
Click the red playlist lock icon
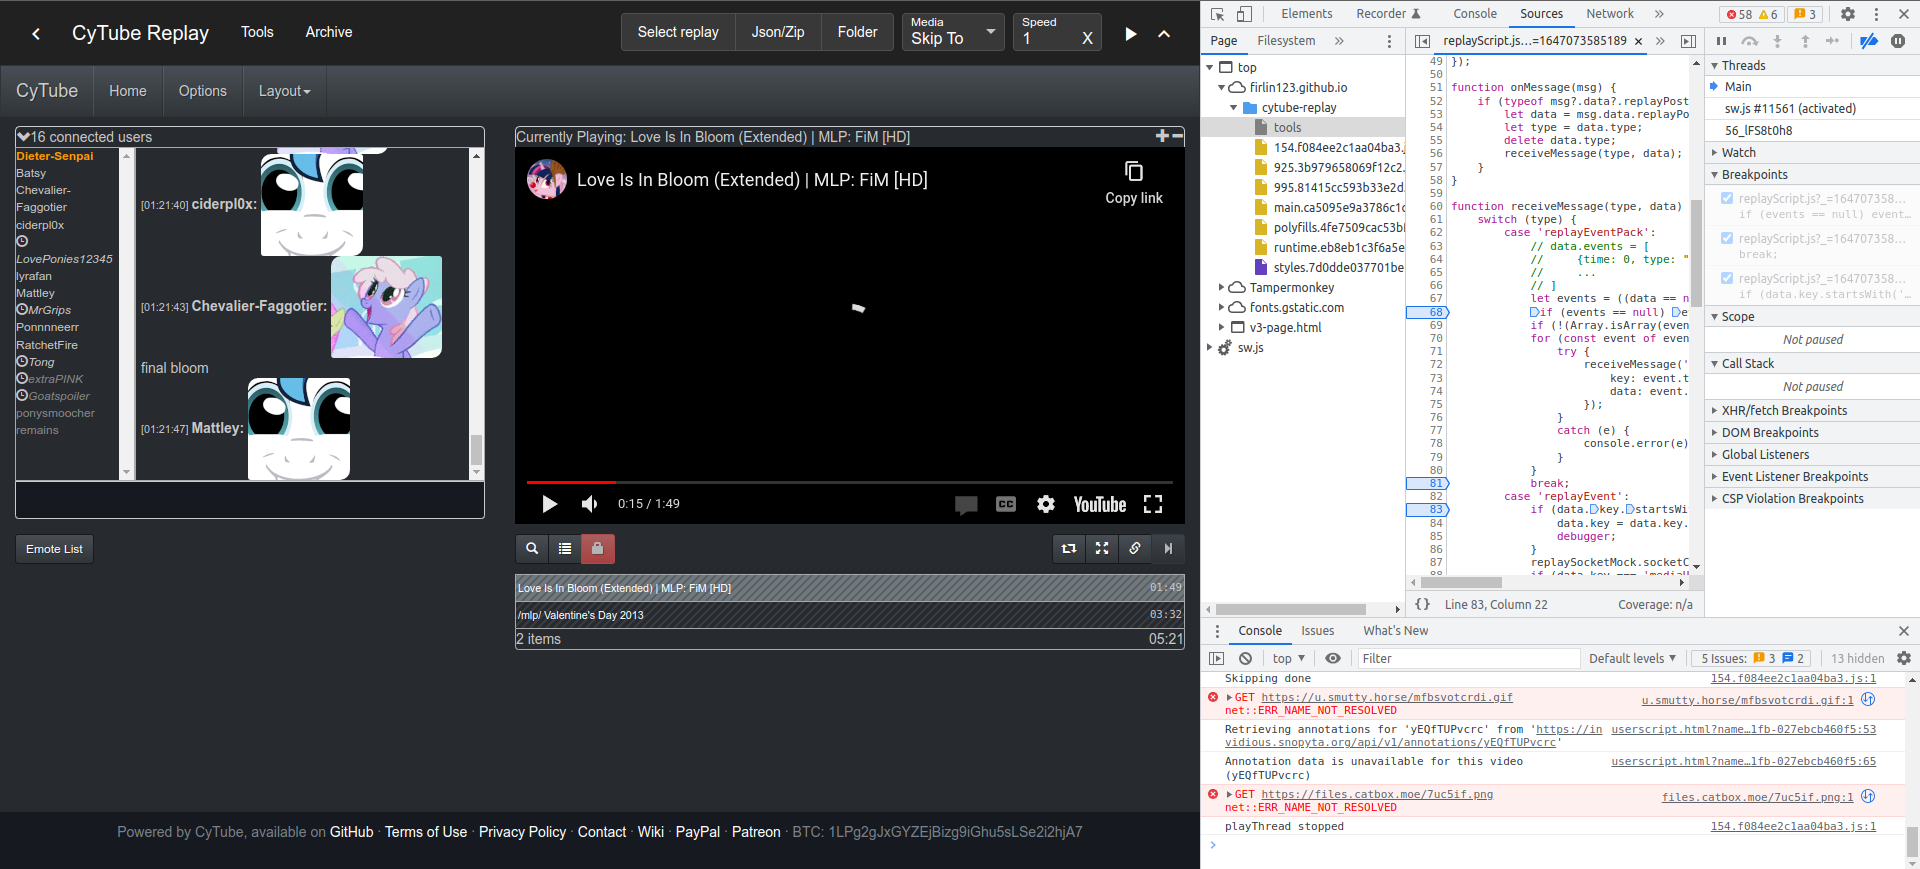(x=597, y=548)
